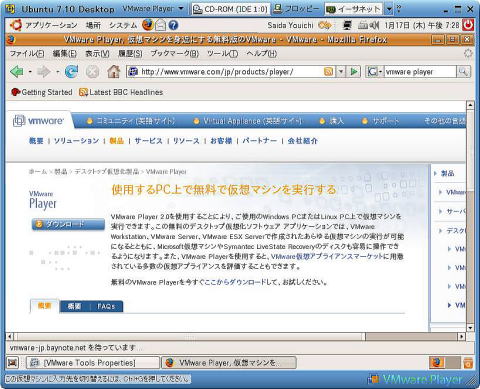Click the red power button in the panel
This screenshot has width=480, height=389.
[x=468, y=25]
